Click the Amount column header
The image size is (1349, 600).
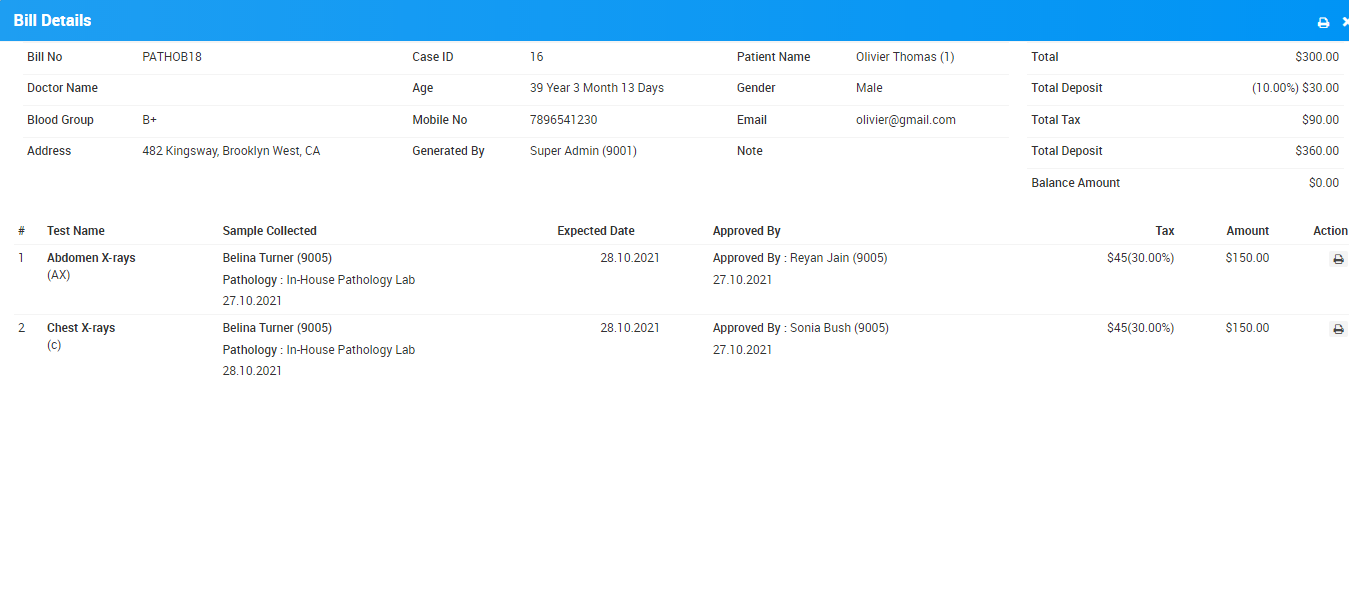pos(1247,231)
